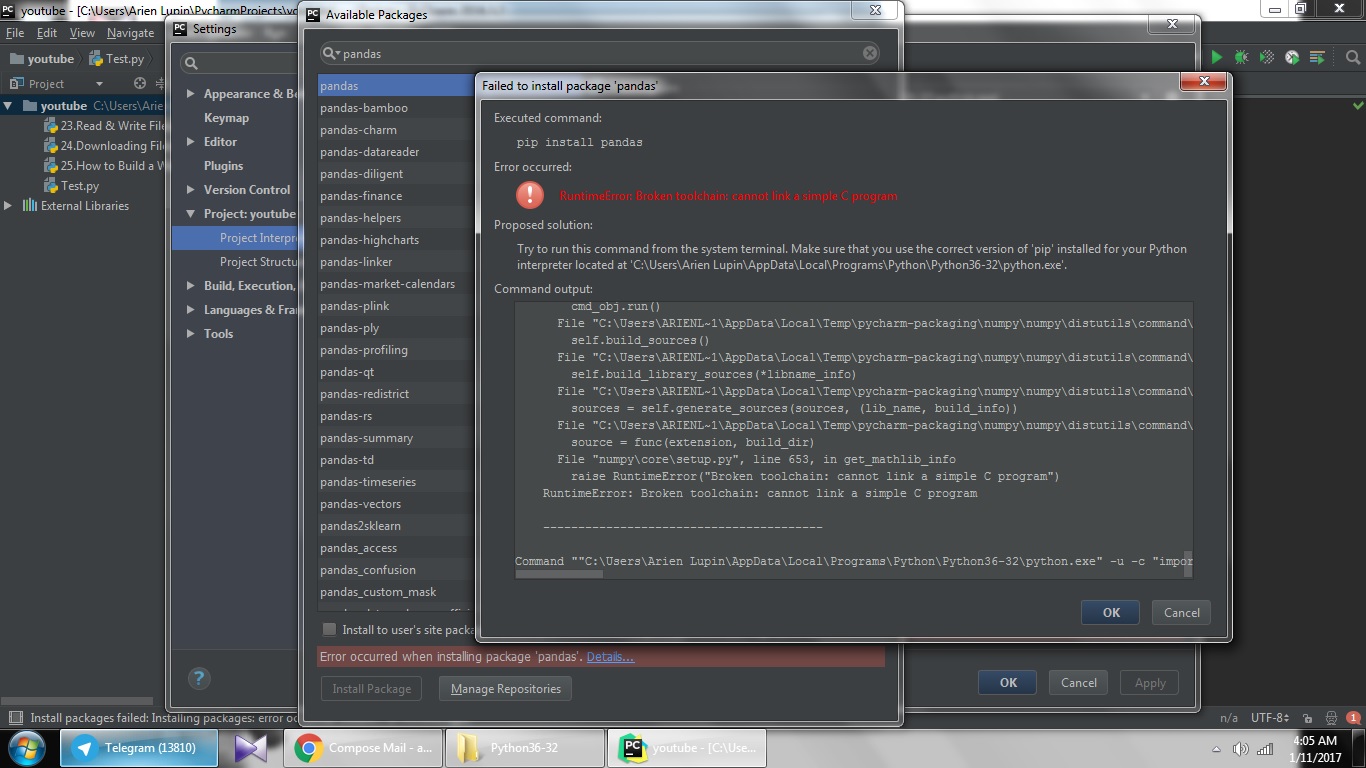Open Visual Studio from the taskbar
This screenshot has height=768, width=1366.
coord(251,747)
